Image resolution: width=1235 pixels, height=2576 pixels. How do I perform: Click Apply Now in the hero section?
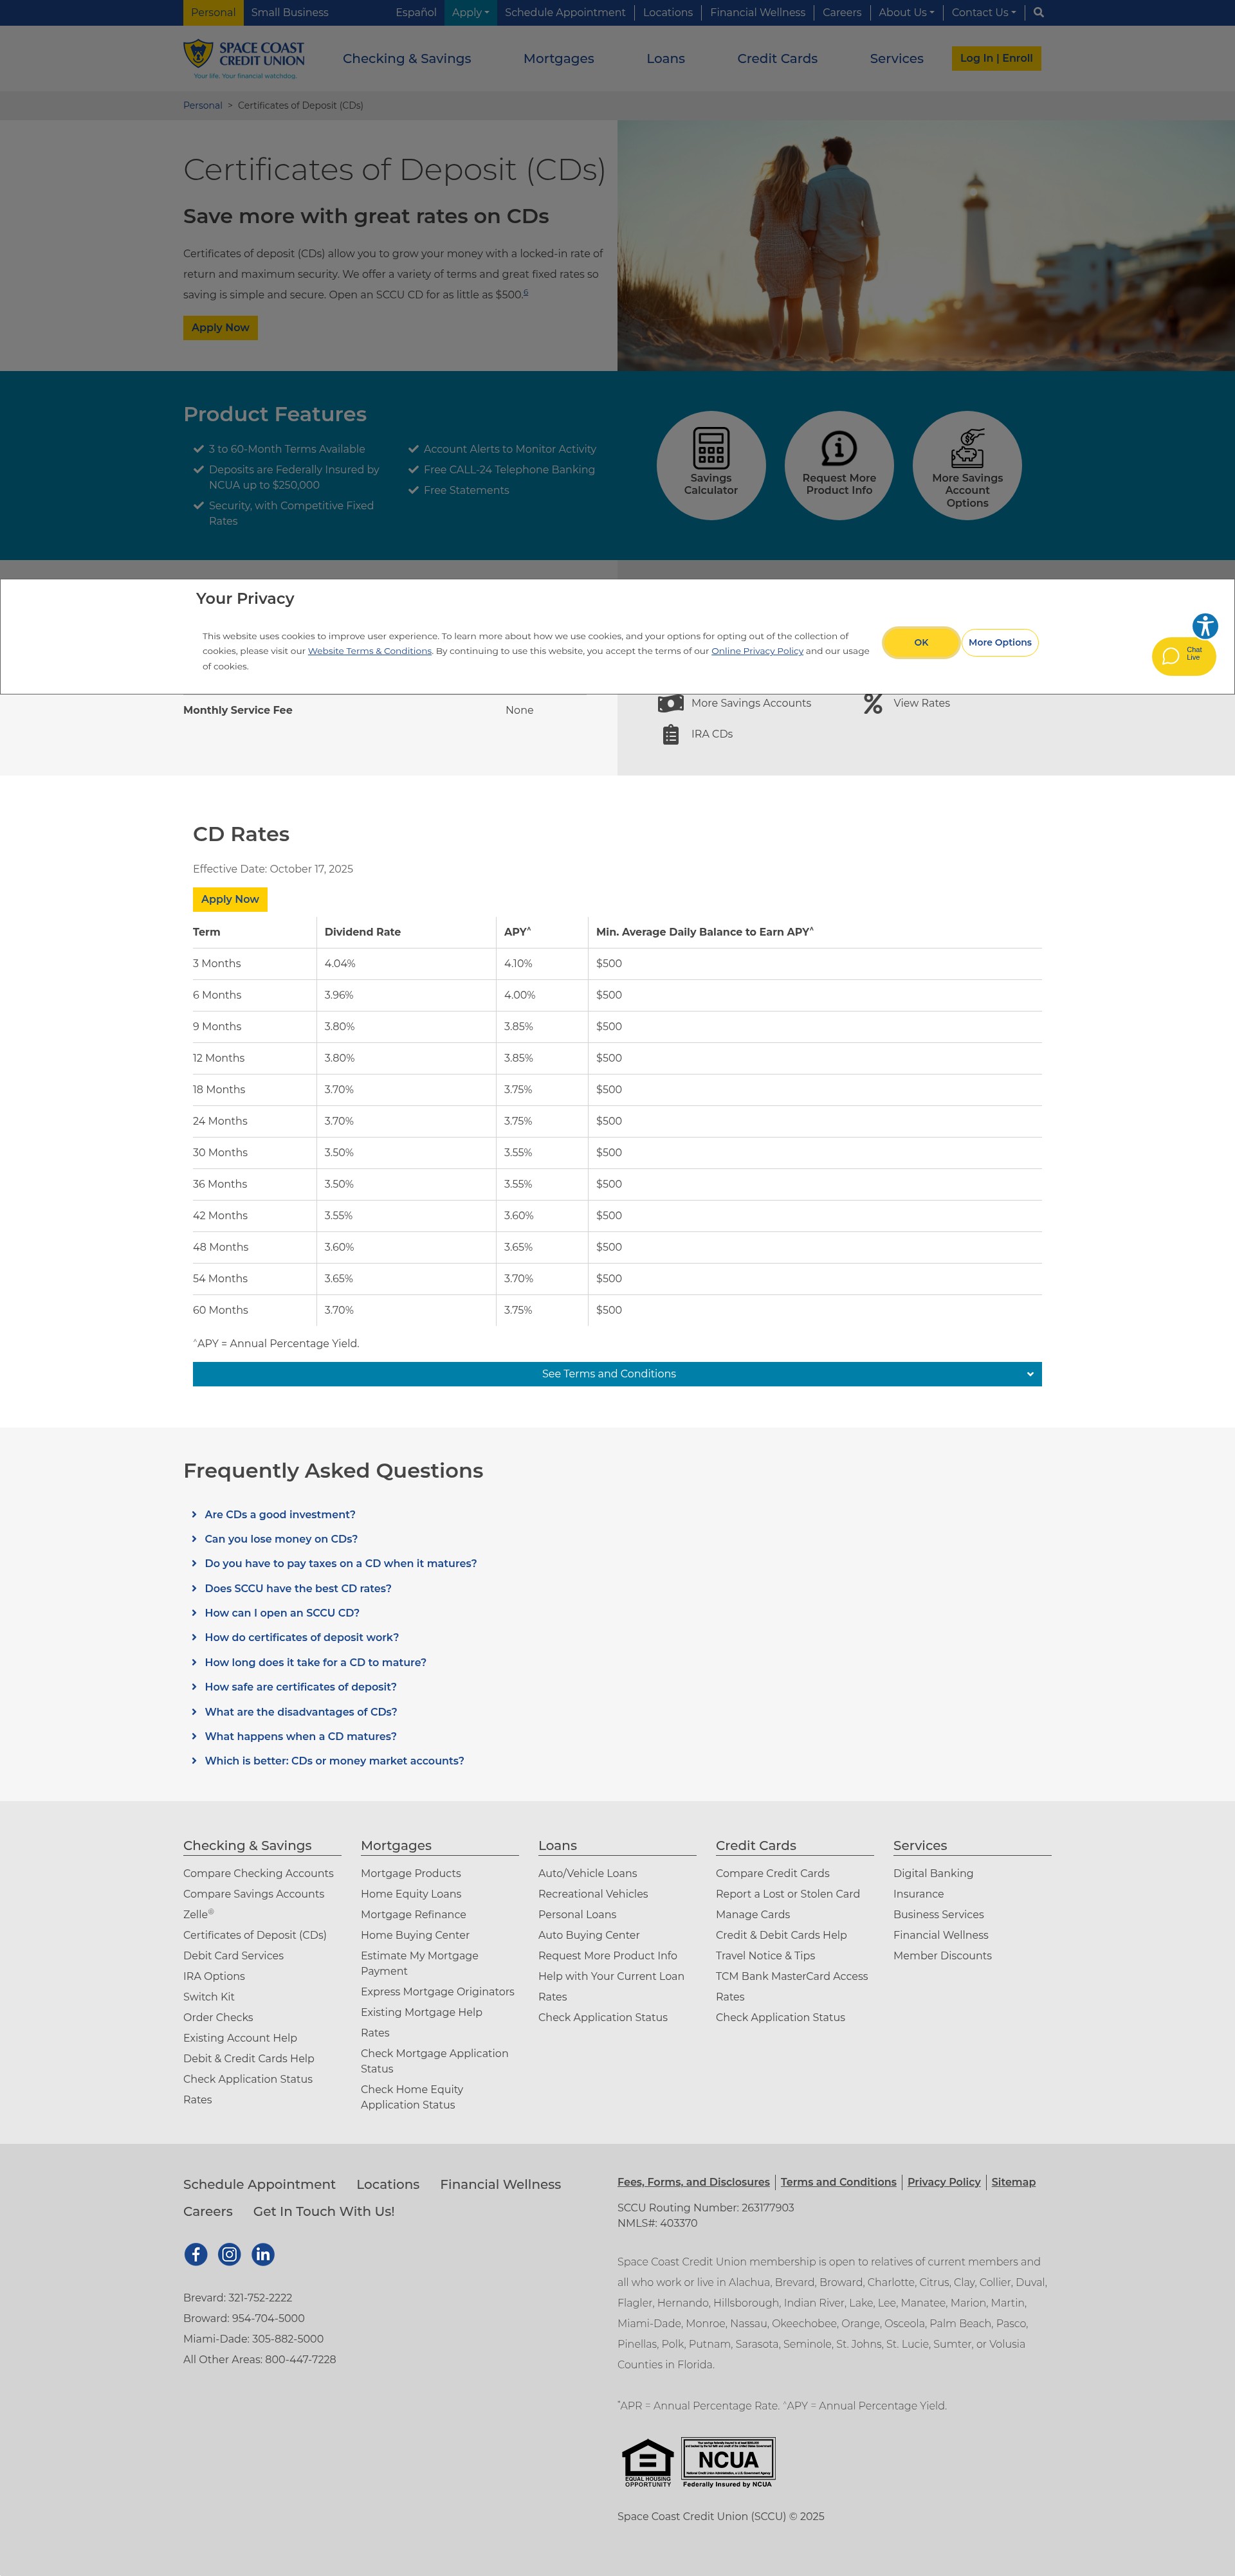pos(220,328)
